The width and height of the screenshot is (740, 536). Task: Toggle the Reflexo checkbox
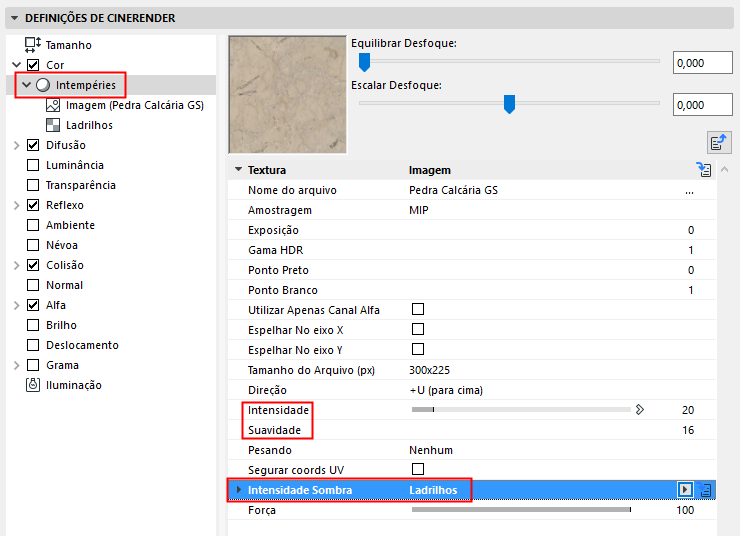33,205
